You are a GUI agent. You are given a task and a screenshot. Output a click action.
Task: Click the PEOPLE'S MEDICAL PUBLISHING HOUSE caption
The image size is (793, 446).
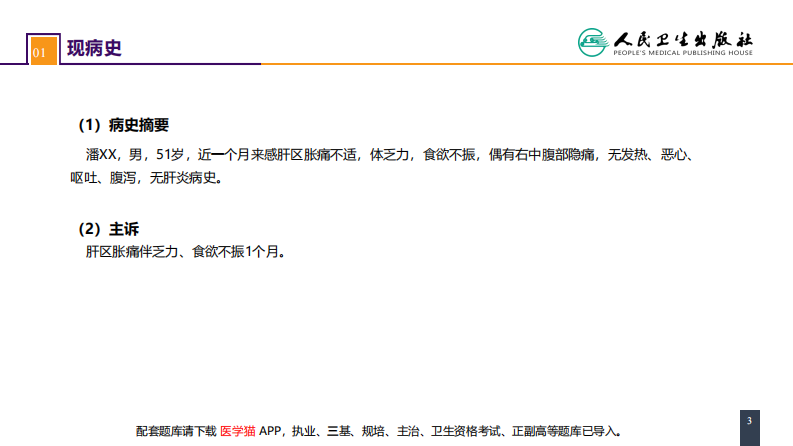[683, 53]
